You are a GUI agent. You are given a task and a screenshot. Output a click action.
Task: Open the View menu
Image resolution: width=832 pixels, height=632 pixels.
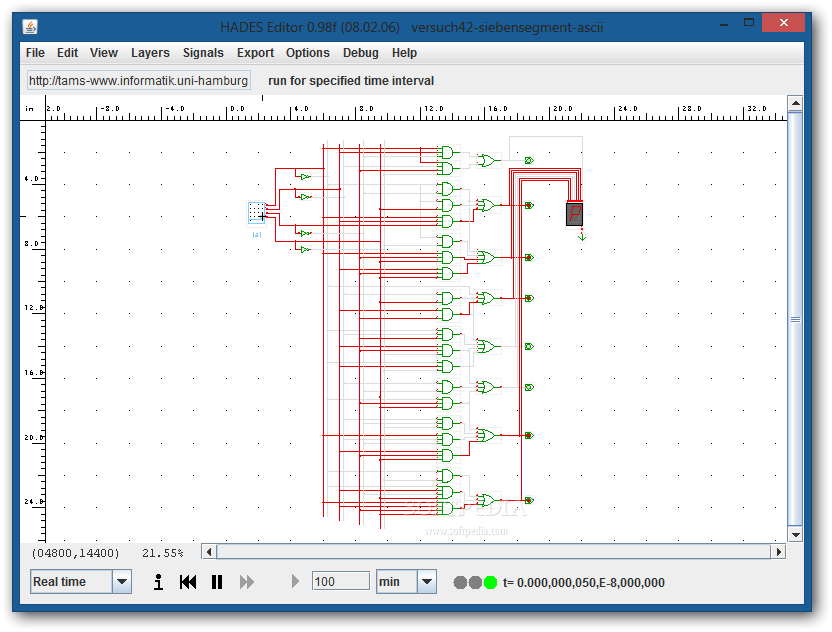click(x=103, y=53)
